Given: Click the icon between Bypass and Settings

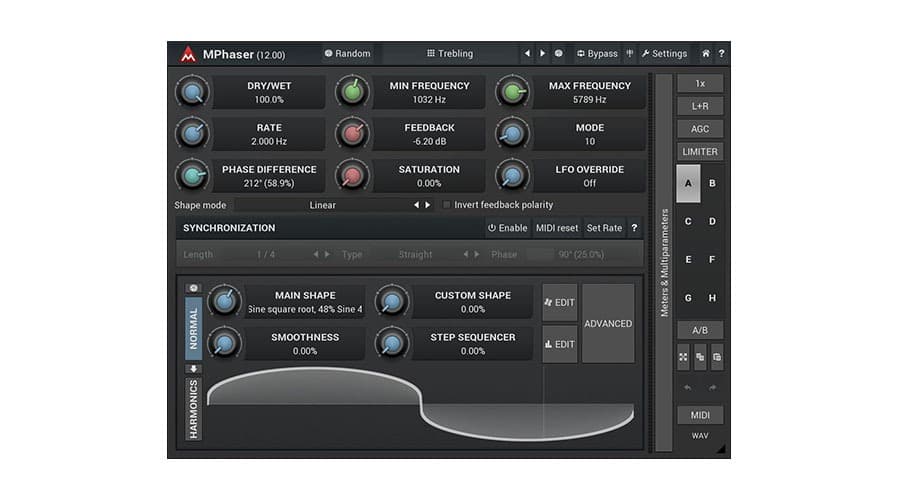Looking at the screenshot, I should (630, 53).
